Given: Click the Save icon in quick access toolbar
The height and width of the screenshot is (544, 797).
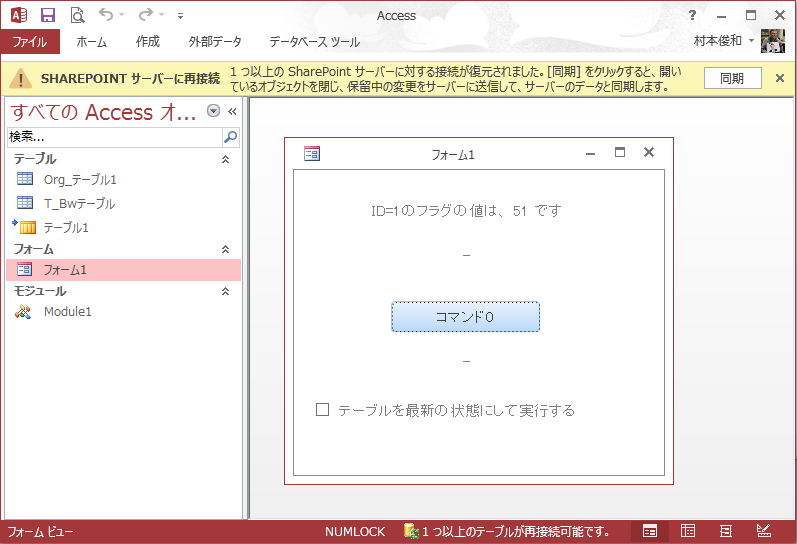Looking at the screenshot, I should (48, 15).
